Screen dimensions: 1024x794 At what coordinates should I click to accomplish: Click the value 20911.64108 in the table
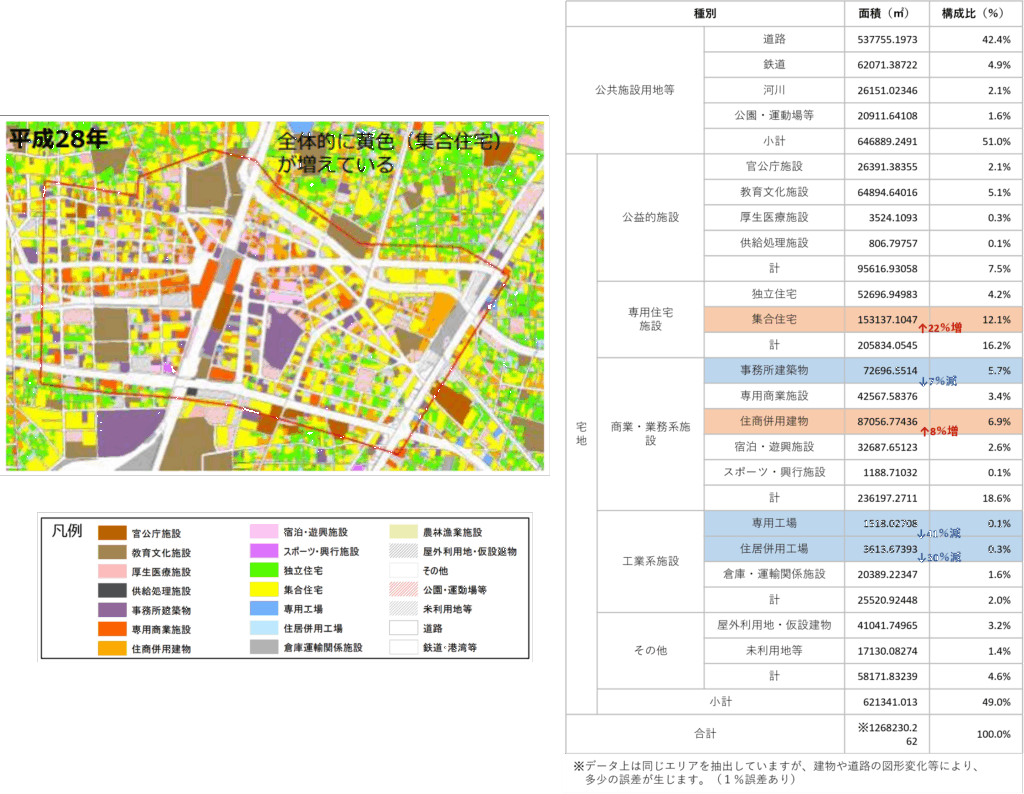(x=887, y=116)
